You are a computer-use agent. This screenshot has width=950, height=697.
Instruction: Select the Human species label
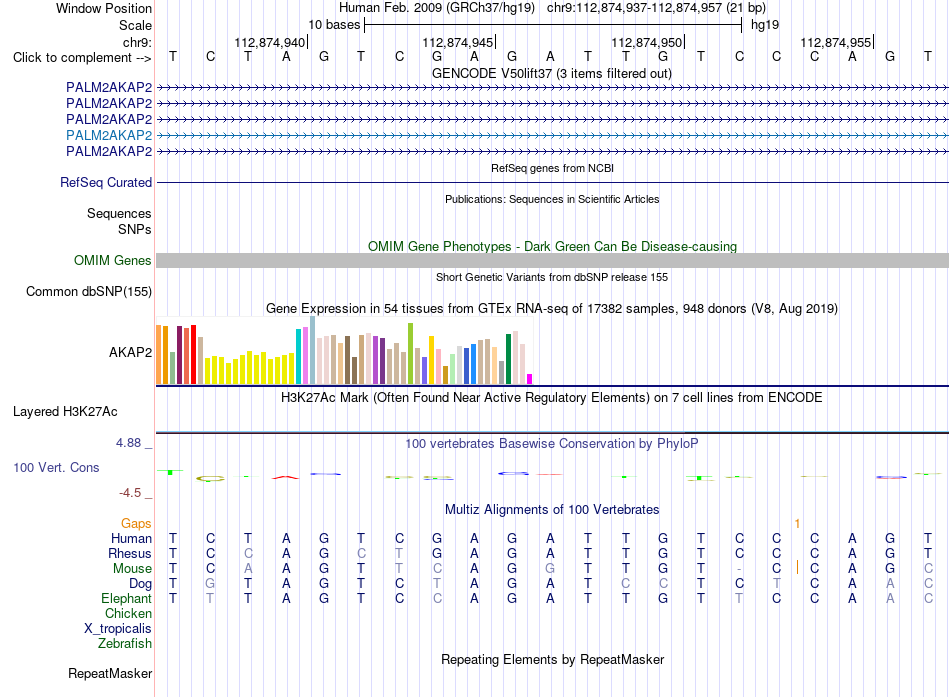pos(131,538)
